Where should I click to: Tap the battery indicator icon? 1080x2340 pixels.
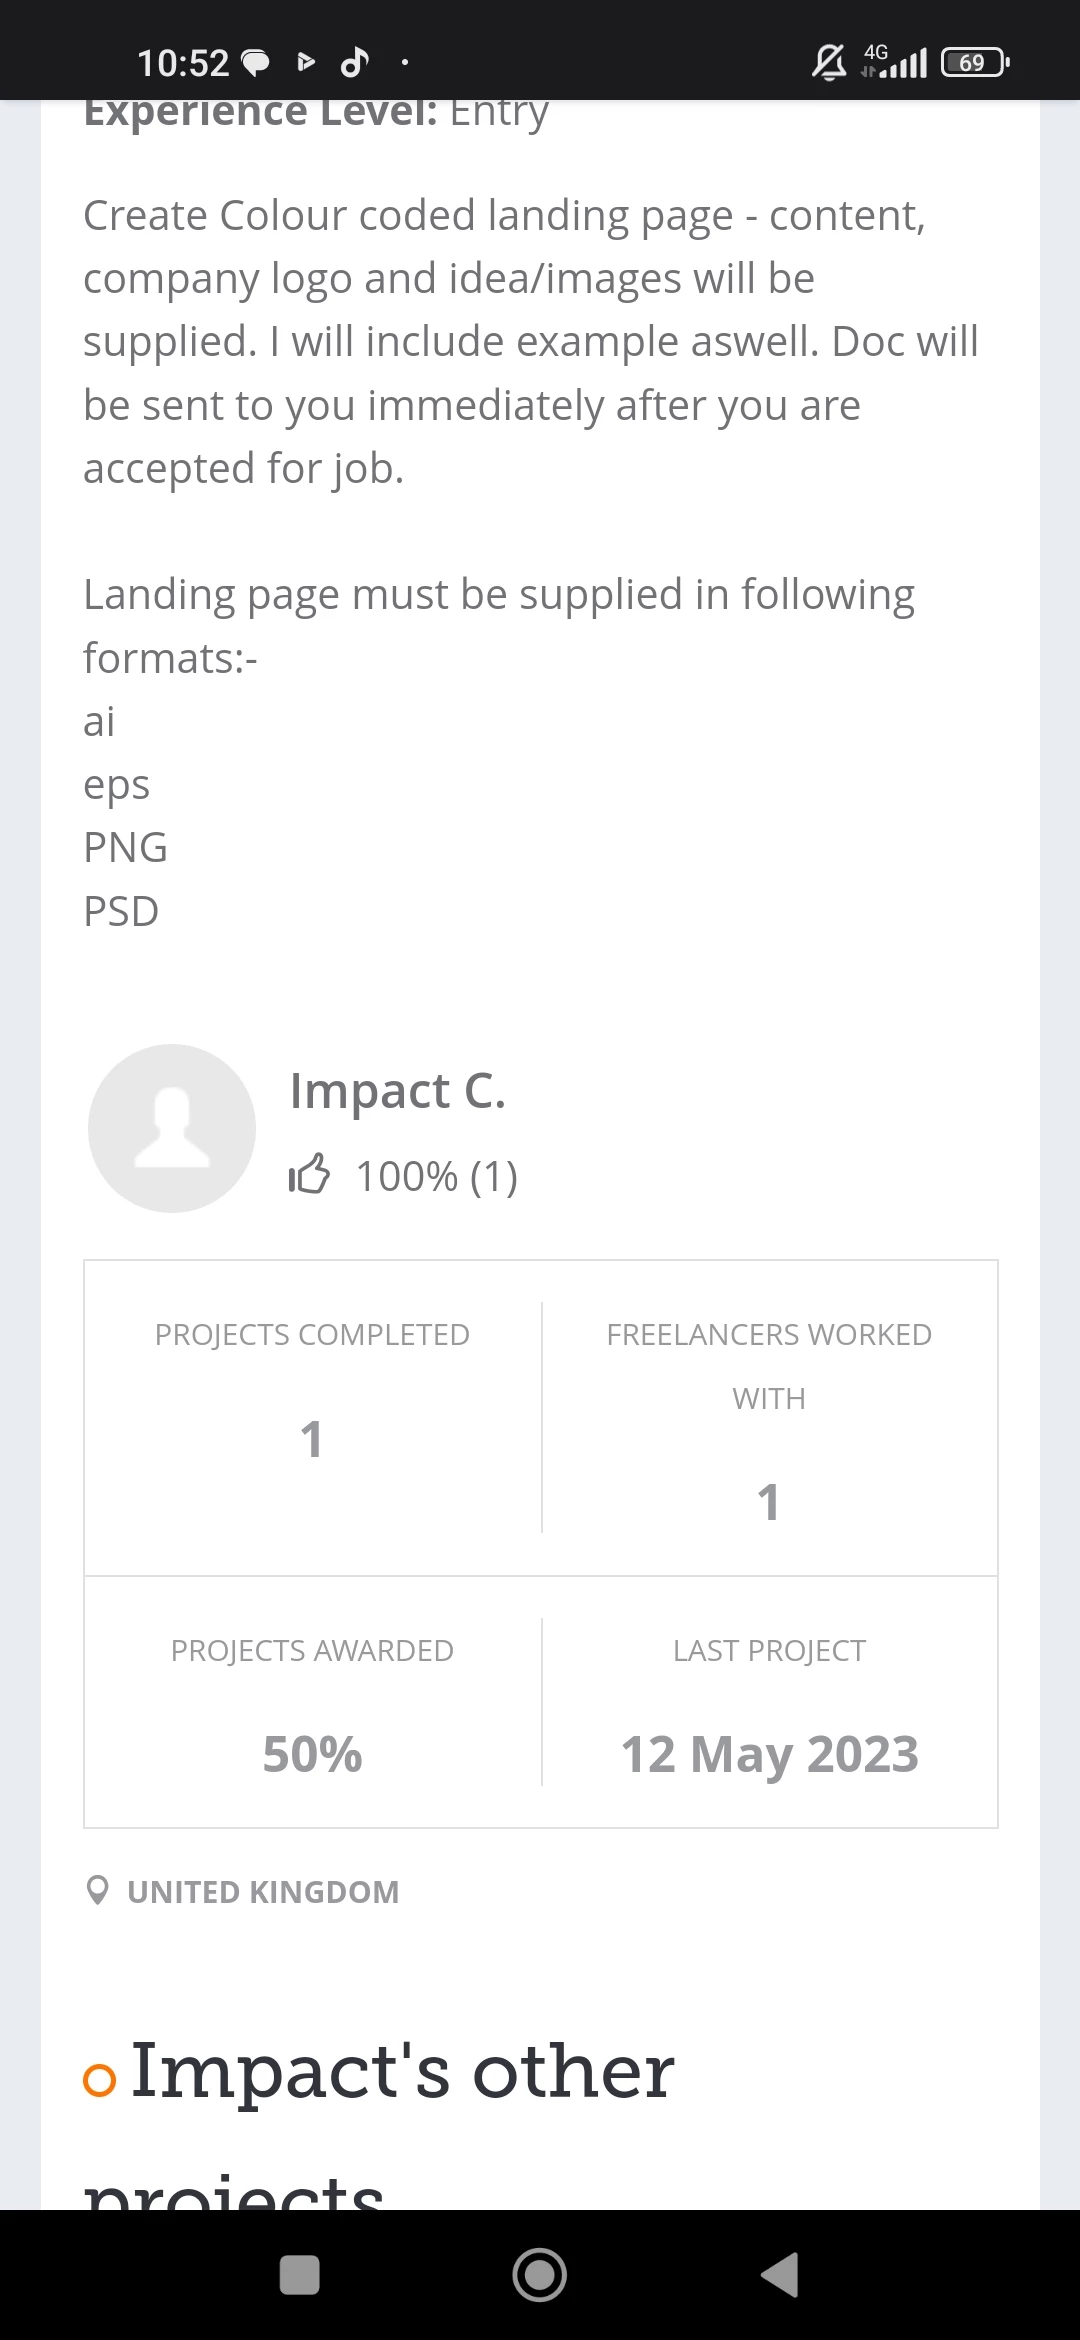975,63
